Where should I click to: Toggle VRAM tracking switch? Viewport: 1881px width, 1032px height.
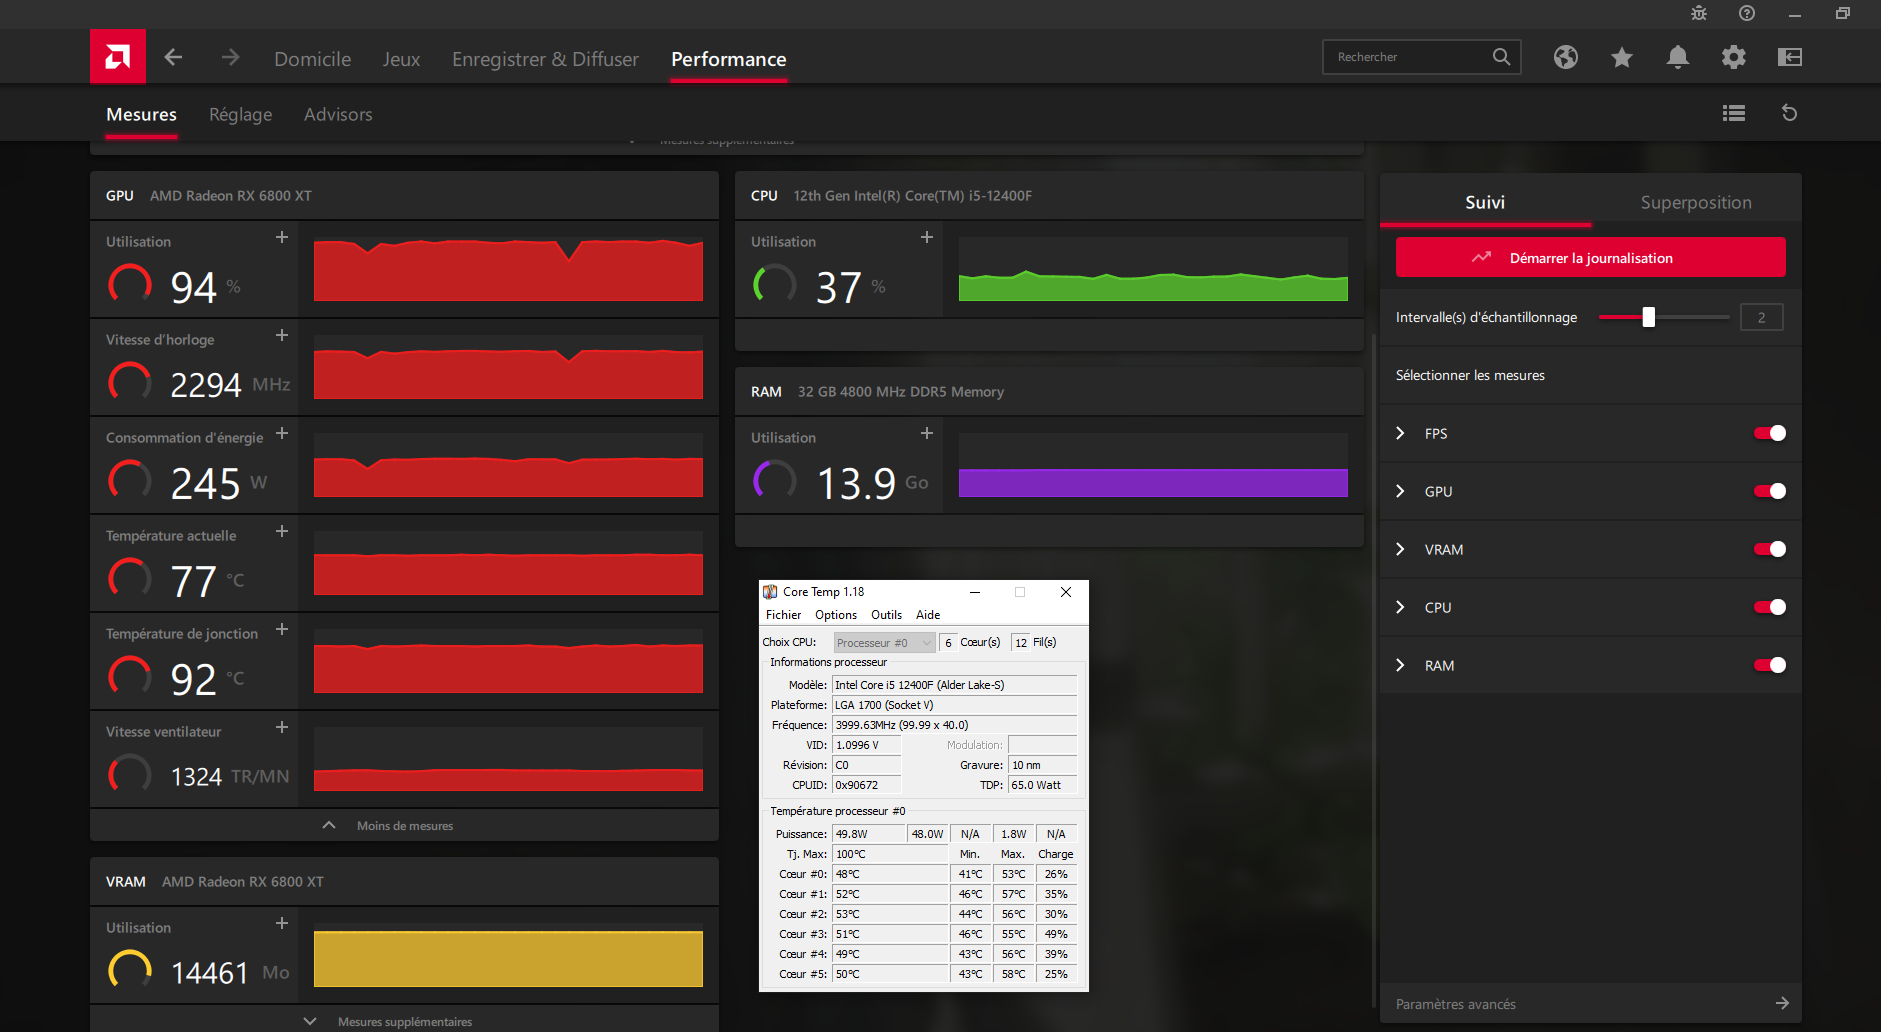(1770, 549)
